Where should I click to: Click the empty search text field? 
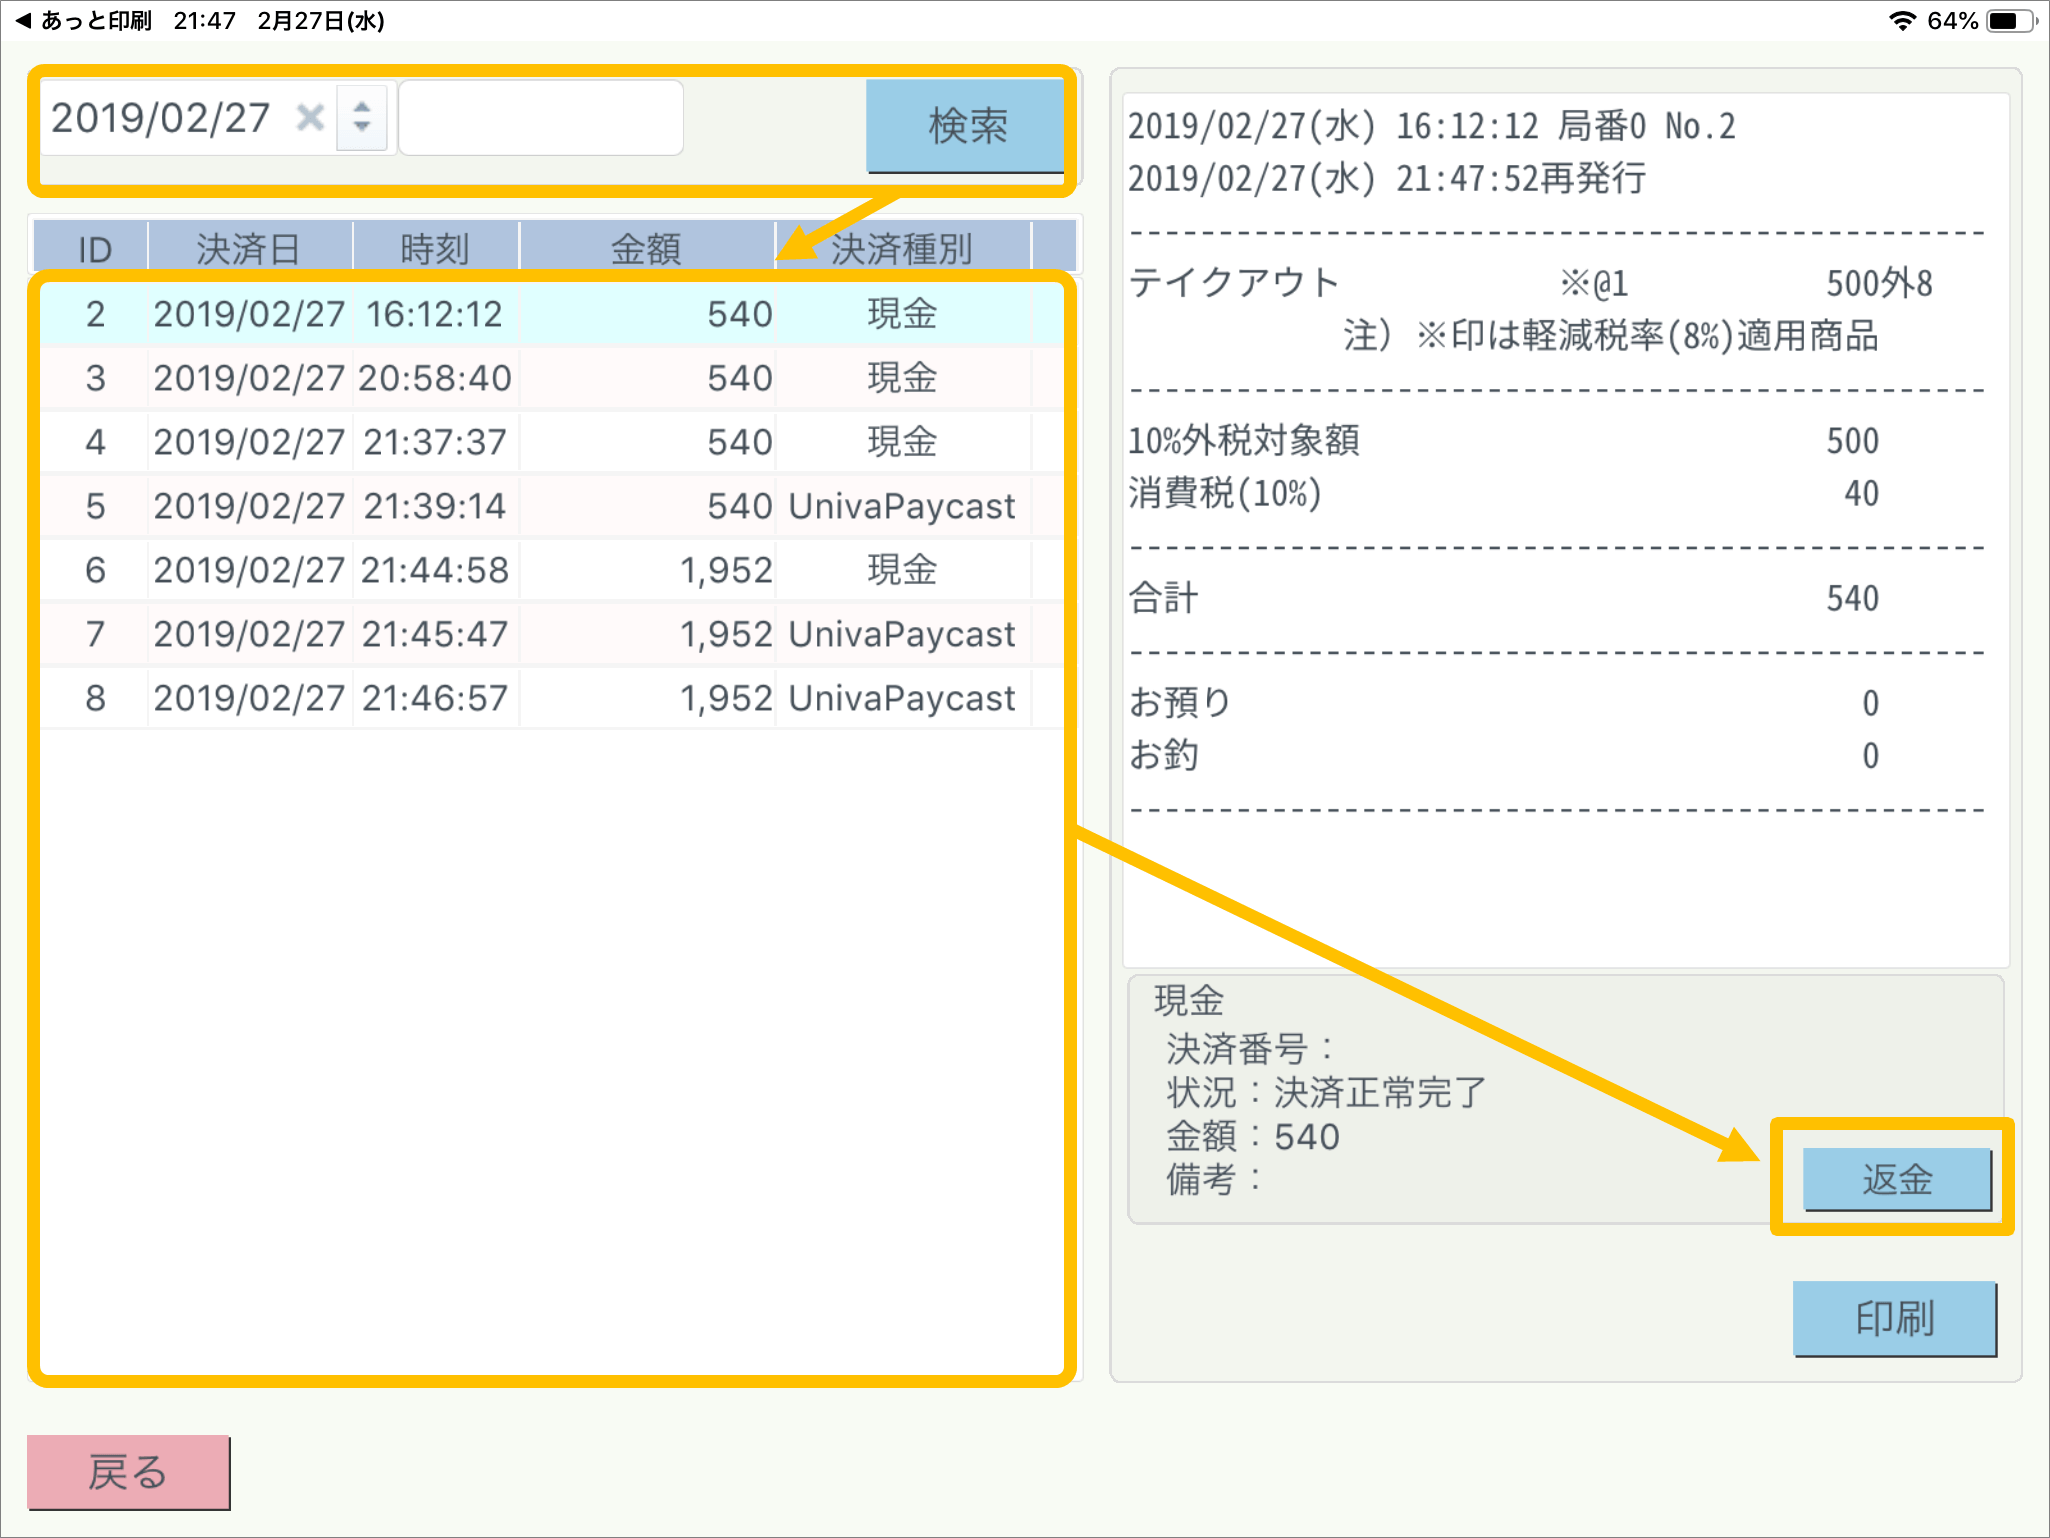coord(541,118)
